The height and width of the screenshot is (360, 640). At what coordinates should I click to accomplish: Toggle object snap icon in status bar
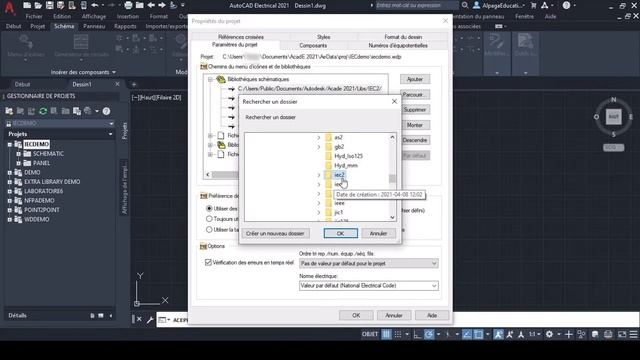pos(478,334)
